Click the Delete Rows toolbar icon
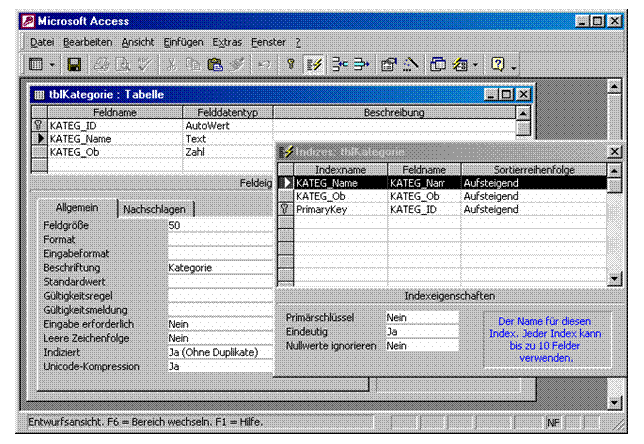This screenshot has width=644, height=444. coord(361,64)
